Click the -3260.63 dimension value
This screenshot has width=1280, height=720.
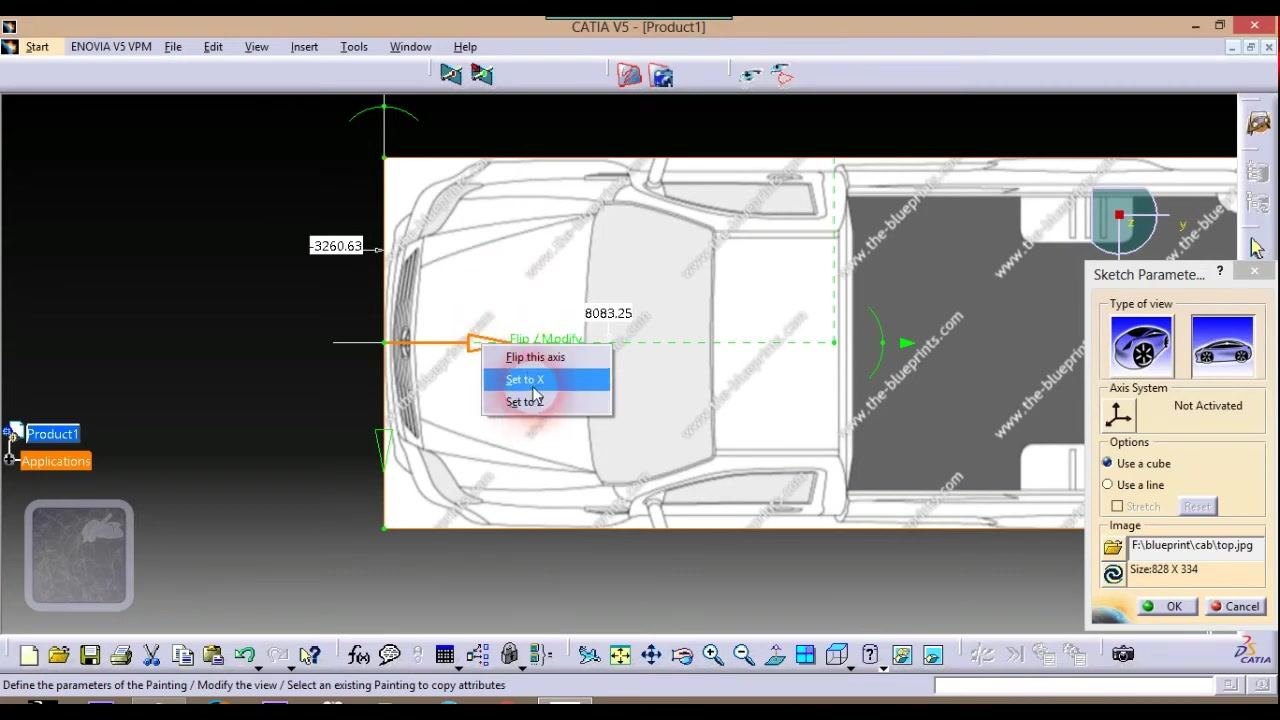pos(337,246)
